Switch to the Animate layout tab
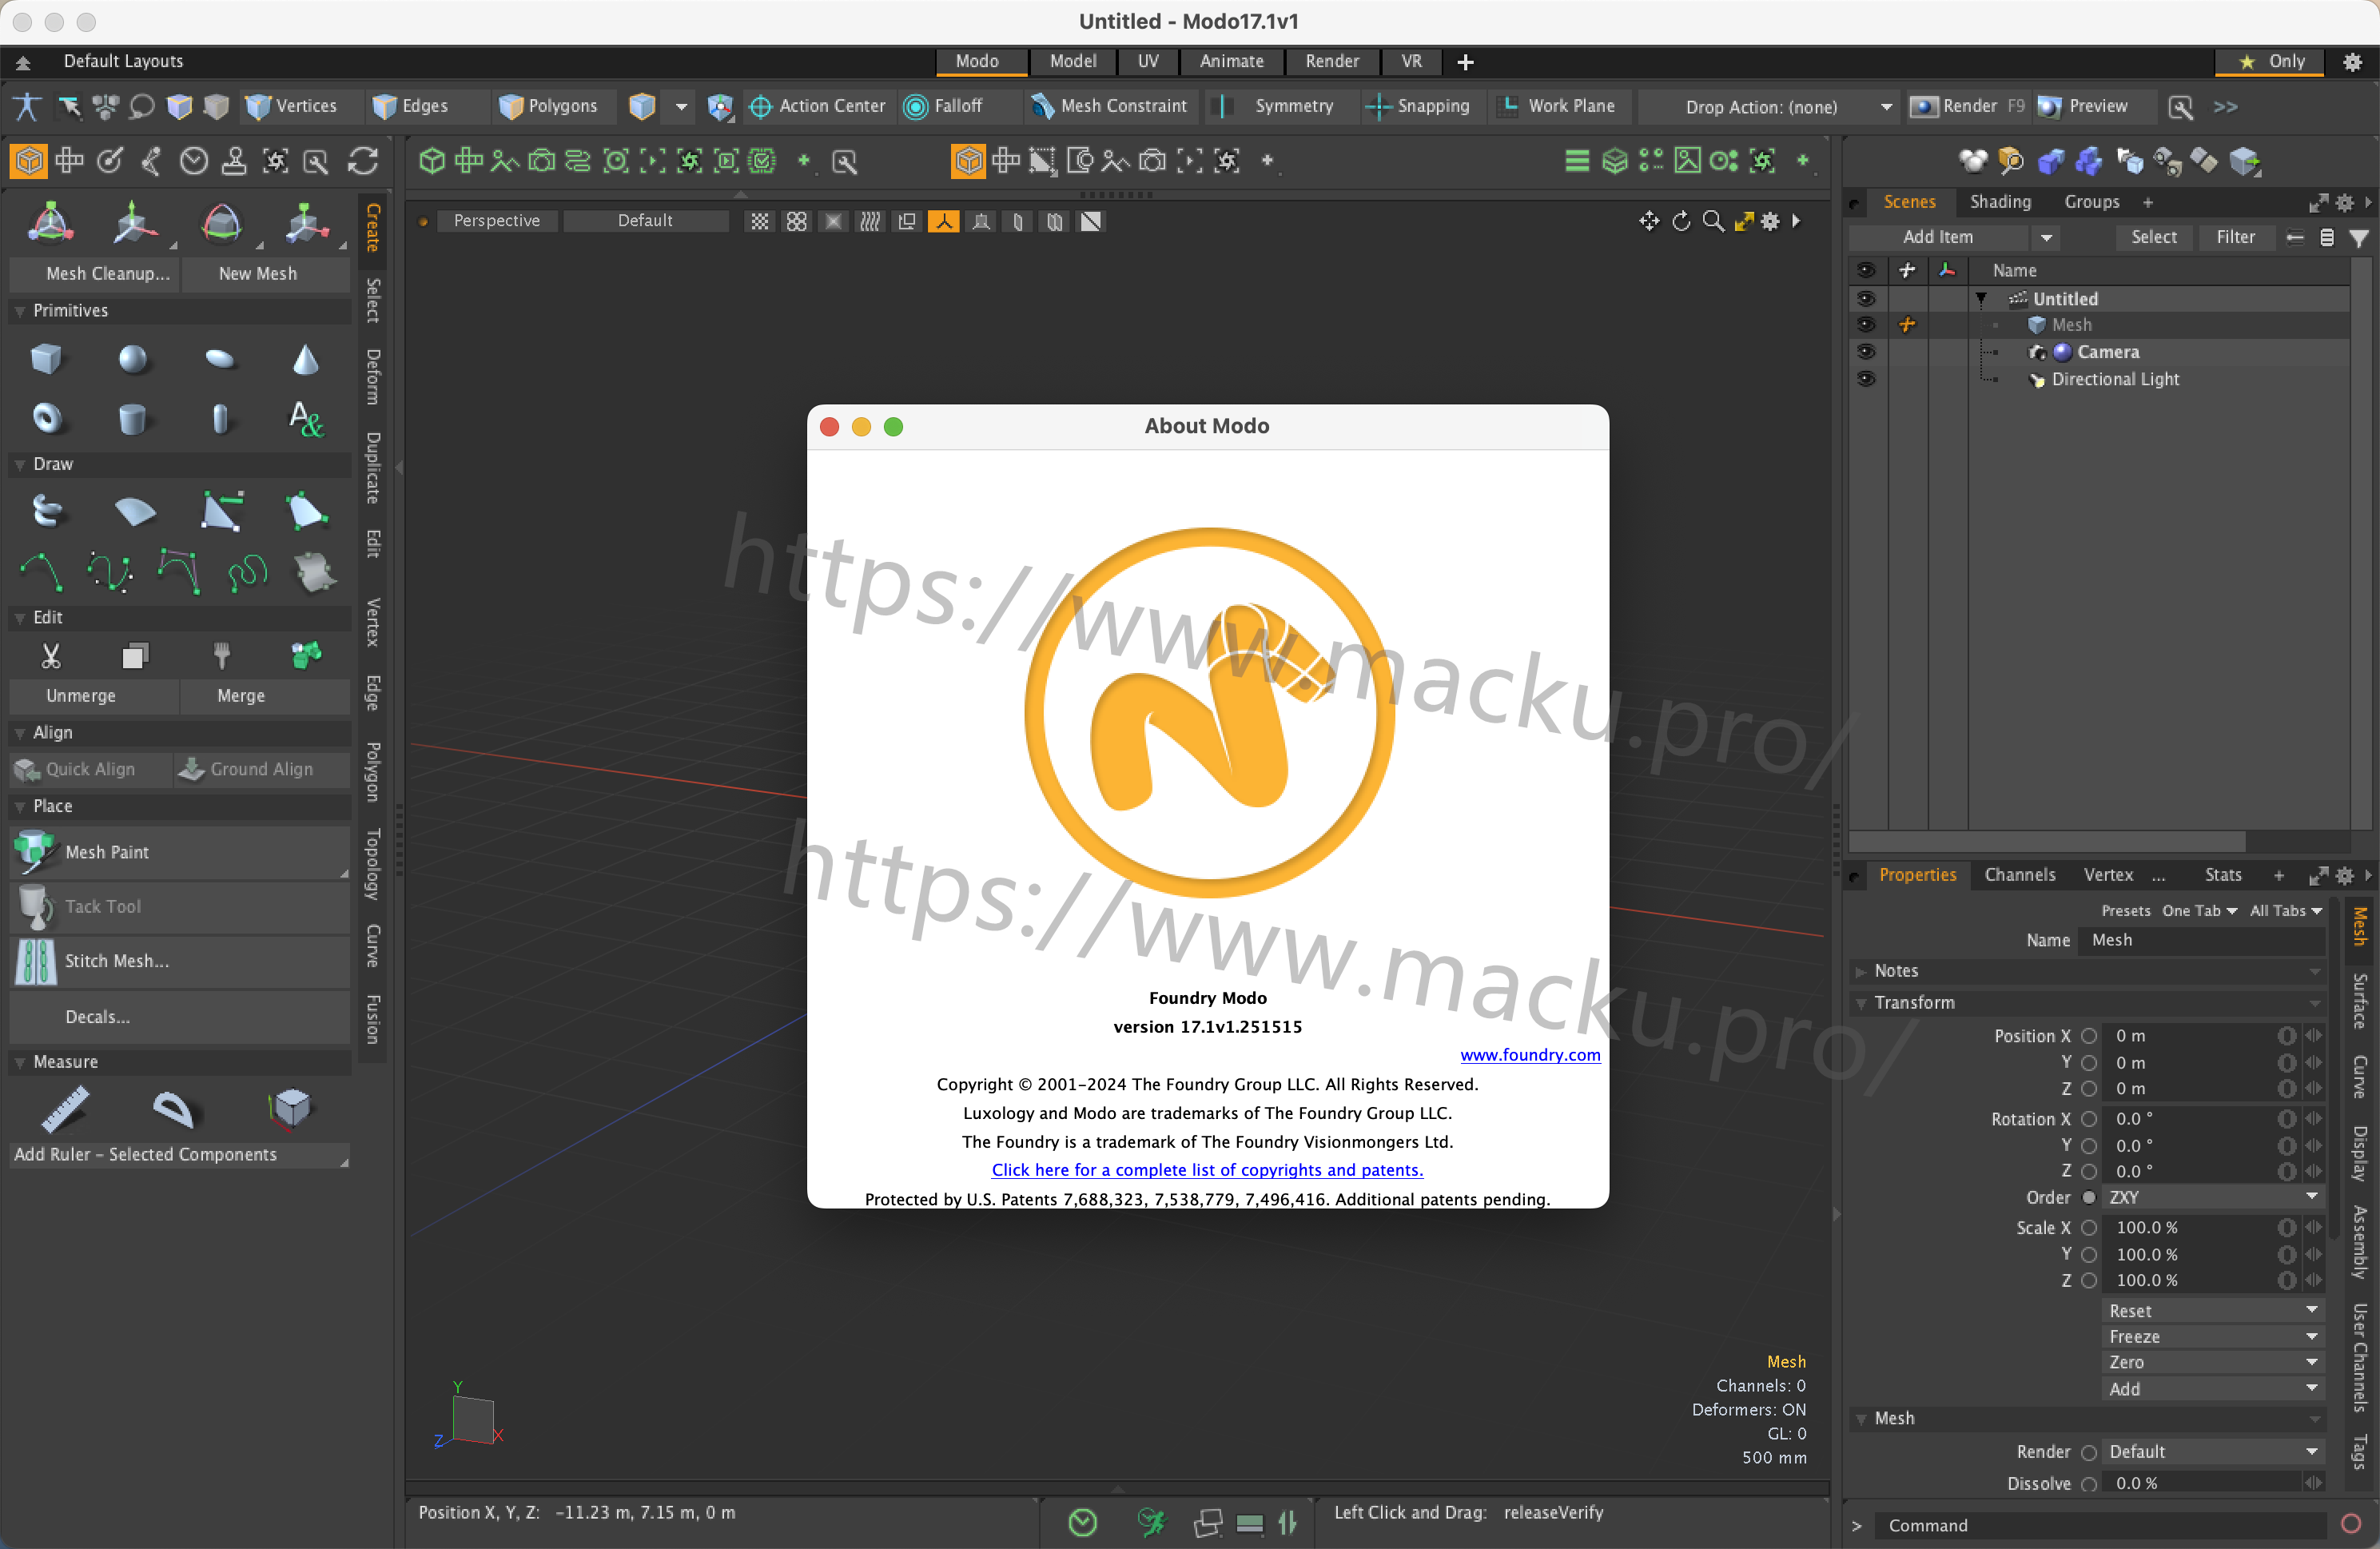Viewport: 2380px width, 1549px height. click(x=1231, y=61)
